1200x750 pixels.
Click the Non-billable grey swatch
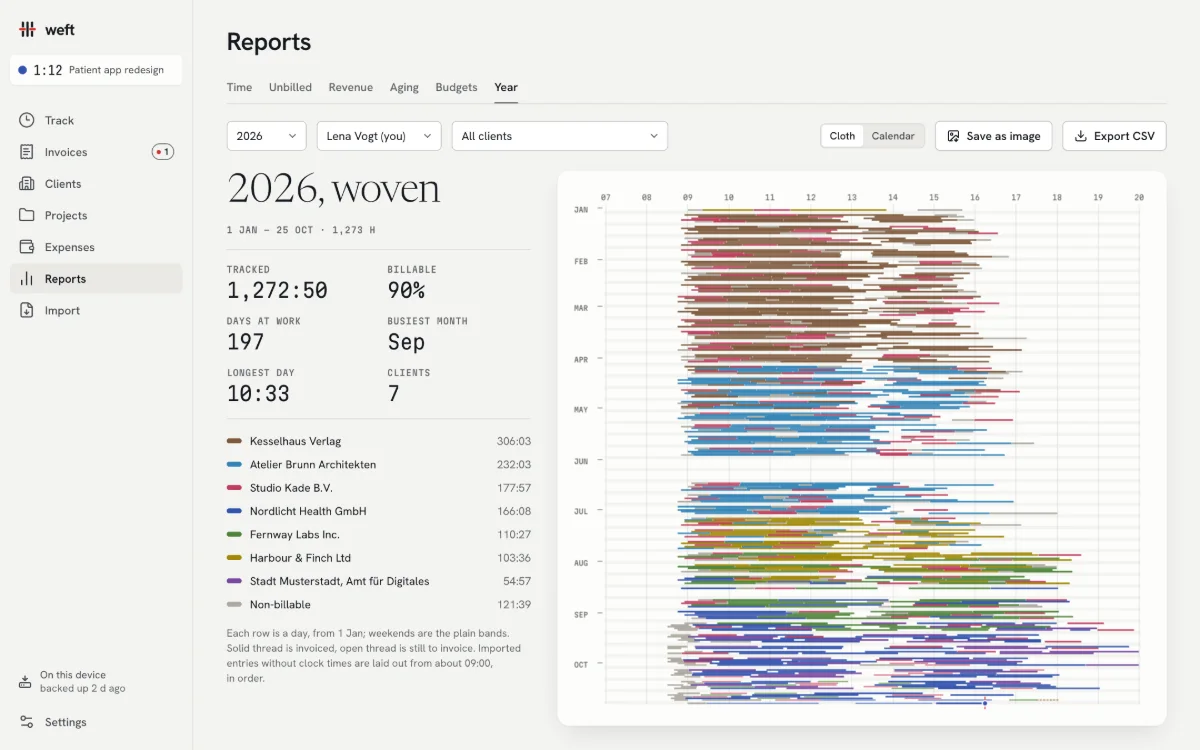pyautogui.click(x=234, y=604)
